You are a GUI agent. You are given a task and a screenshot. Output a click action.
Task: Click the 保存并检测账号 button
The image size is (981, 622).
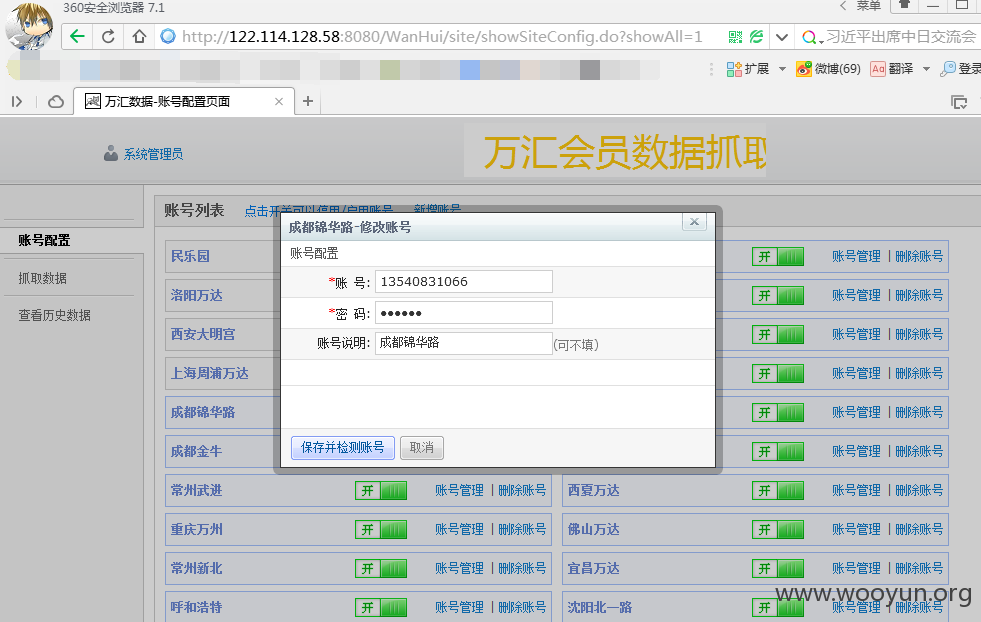(x=343, y=447)
